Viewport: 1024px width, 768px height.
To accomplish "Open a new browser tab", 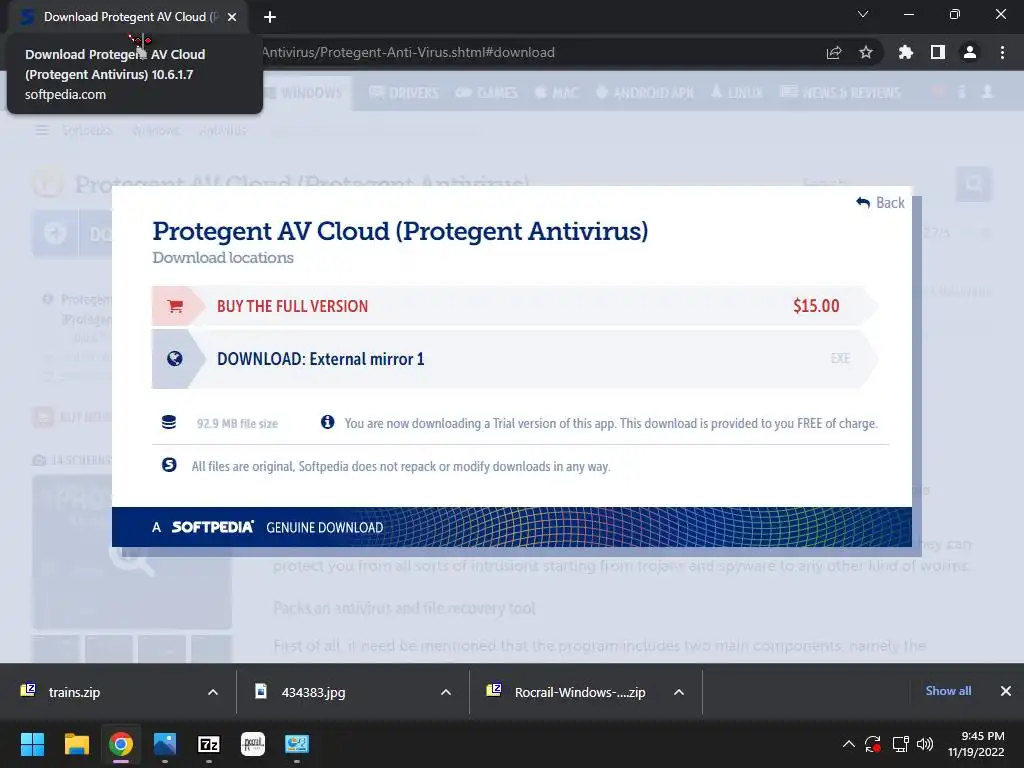I will click(270, 17).
